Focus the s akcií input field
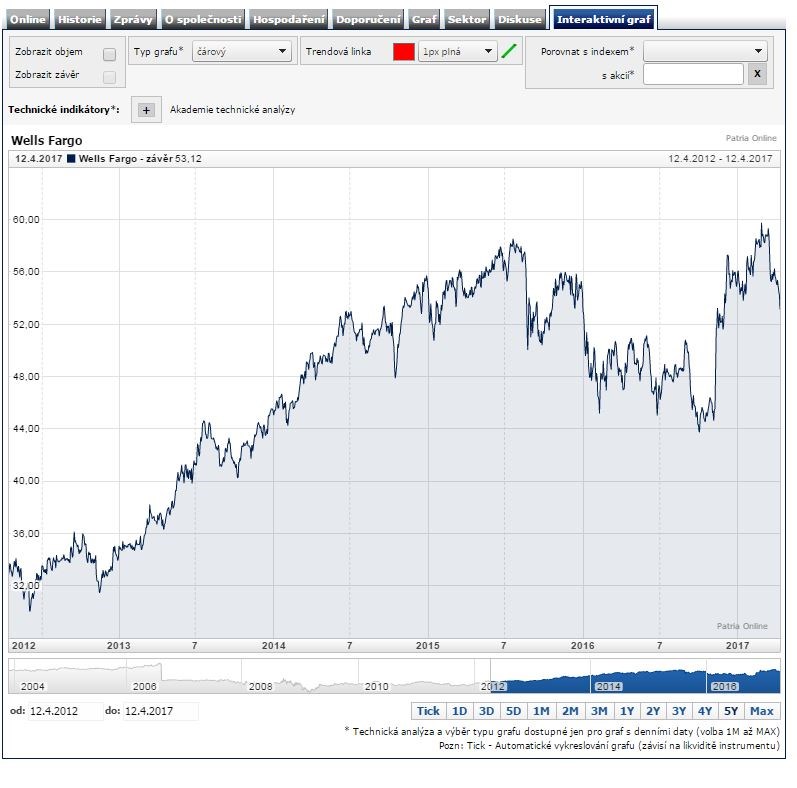This screenshot has width=797, height=788. tap(693, 74)
